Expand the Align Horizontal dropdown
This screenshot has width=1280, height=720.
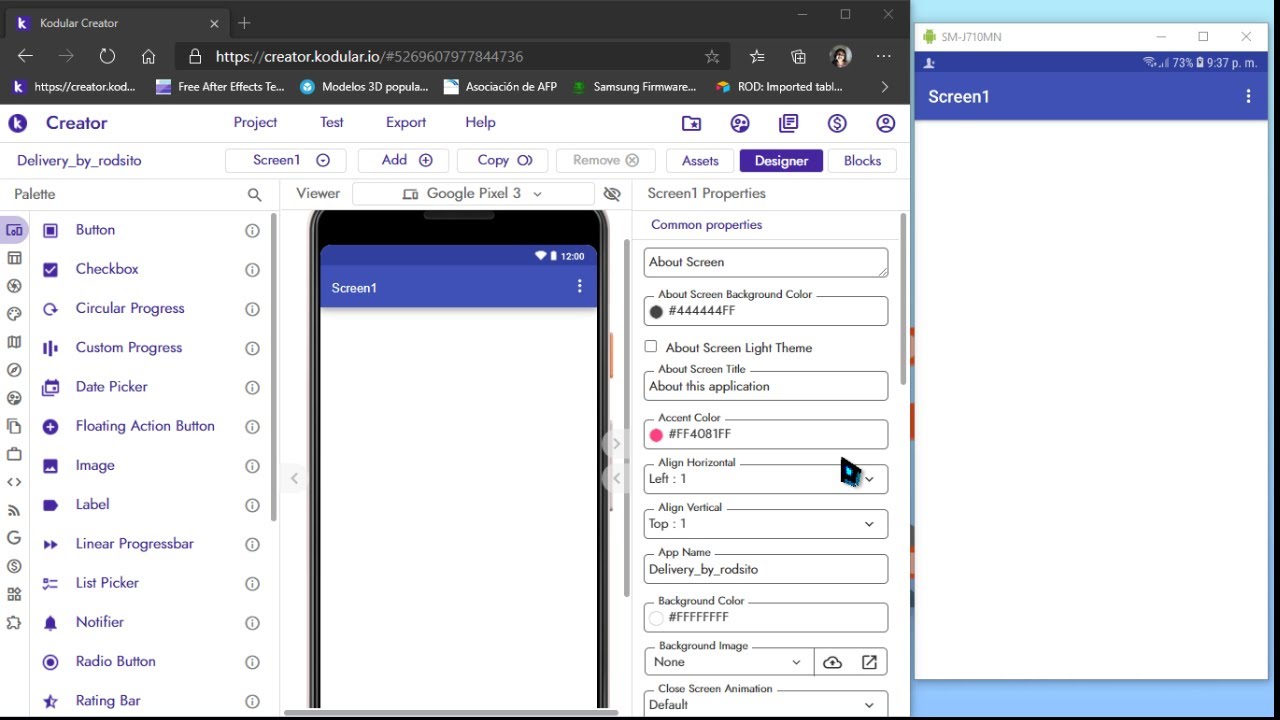[765, 479]
